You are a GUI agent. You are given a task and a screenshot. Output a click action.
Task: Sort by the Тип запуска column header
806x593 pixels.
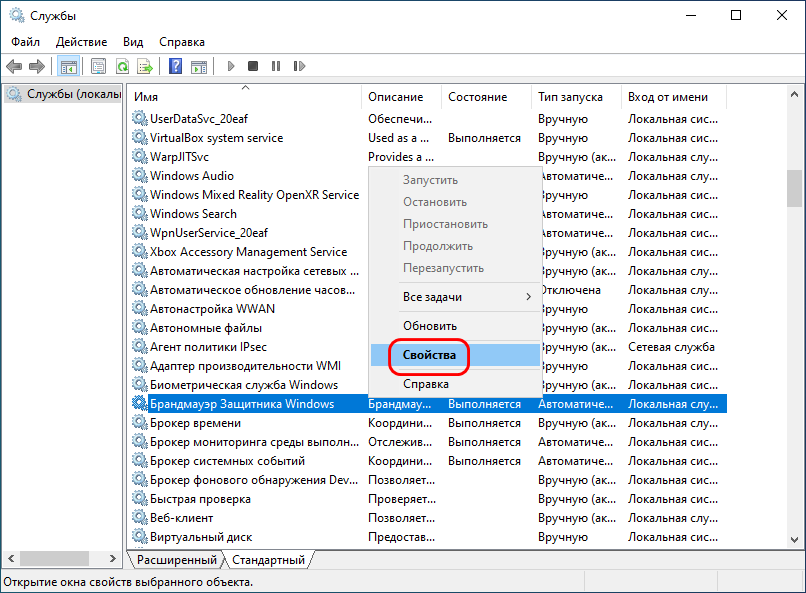click(576, 97)
